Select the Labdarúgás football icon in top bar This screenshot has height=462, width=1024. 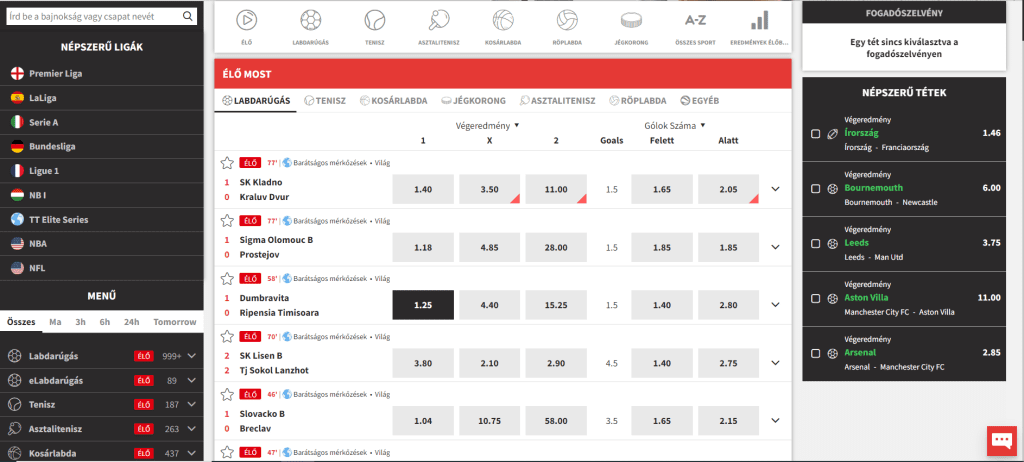point(311,21)
